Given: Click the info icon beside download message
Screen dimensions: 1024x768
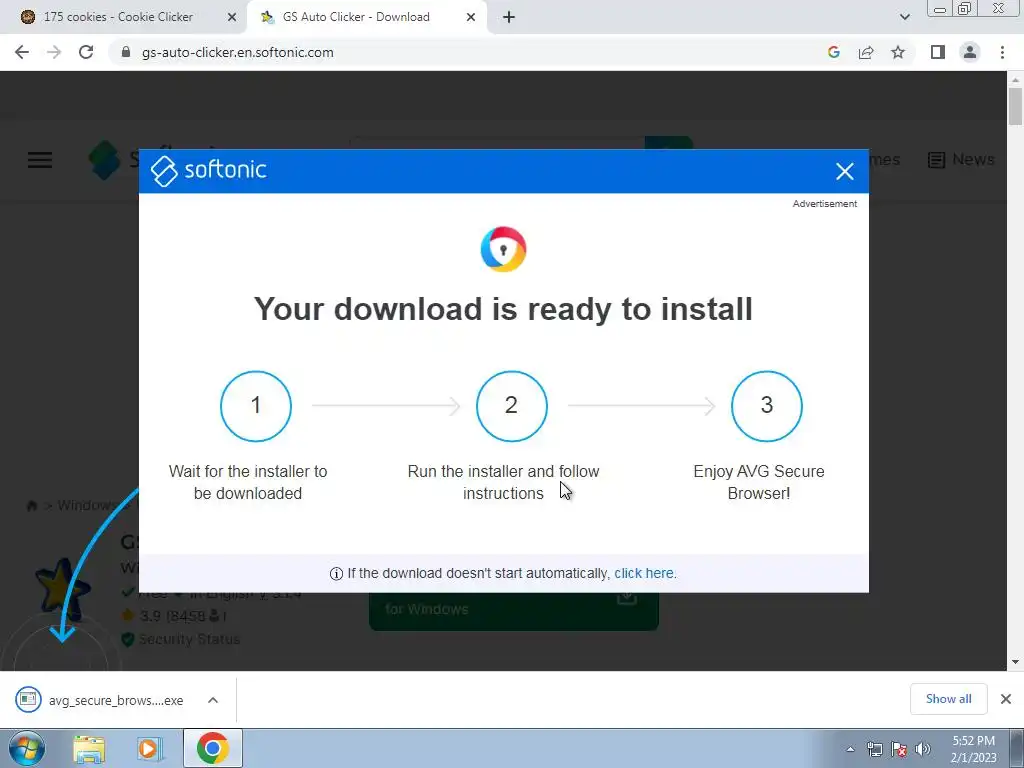Looking at the screenshot, I should tap(336, 574).
